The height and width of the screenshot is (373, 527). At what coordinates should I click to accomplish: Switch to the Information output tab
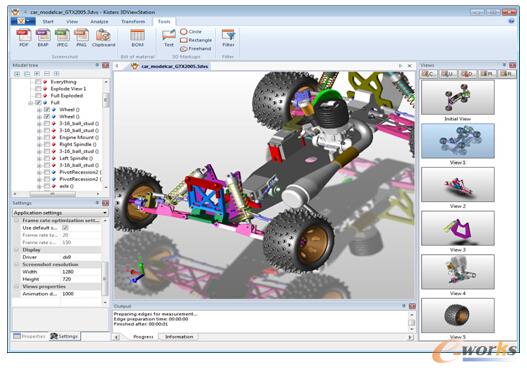pos(179,336)
